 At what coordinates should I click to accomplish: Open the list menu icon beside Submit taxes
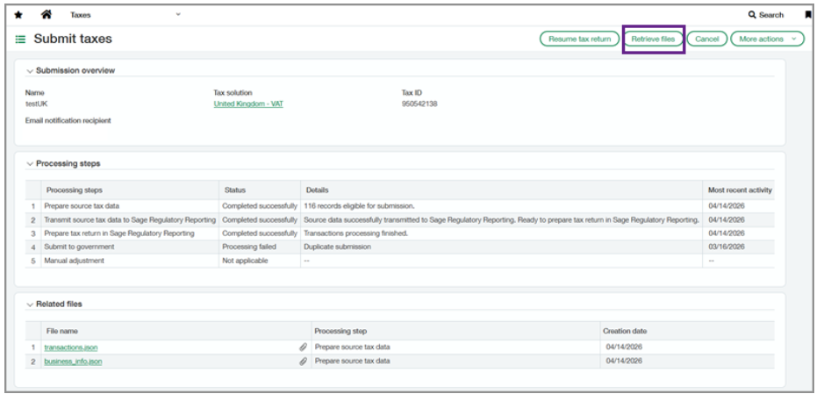(20, 39)
